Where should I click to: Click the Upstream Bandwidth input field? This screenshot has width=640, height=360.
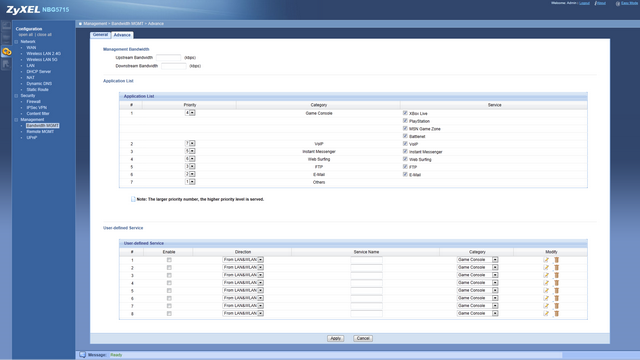pyautogui.click(x=169, y=58)
